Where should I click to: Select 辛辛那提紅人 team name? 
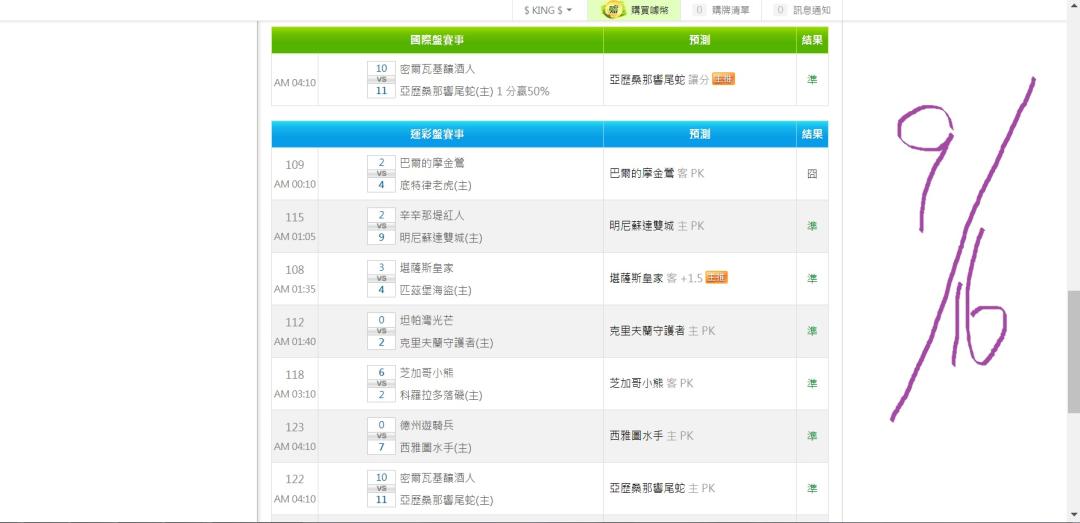coord(433,215)
